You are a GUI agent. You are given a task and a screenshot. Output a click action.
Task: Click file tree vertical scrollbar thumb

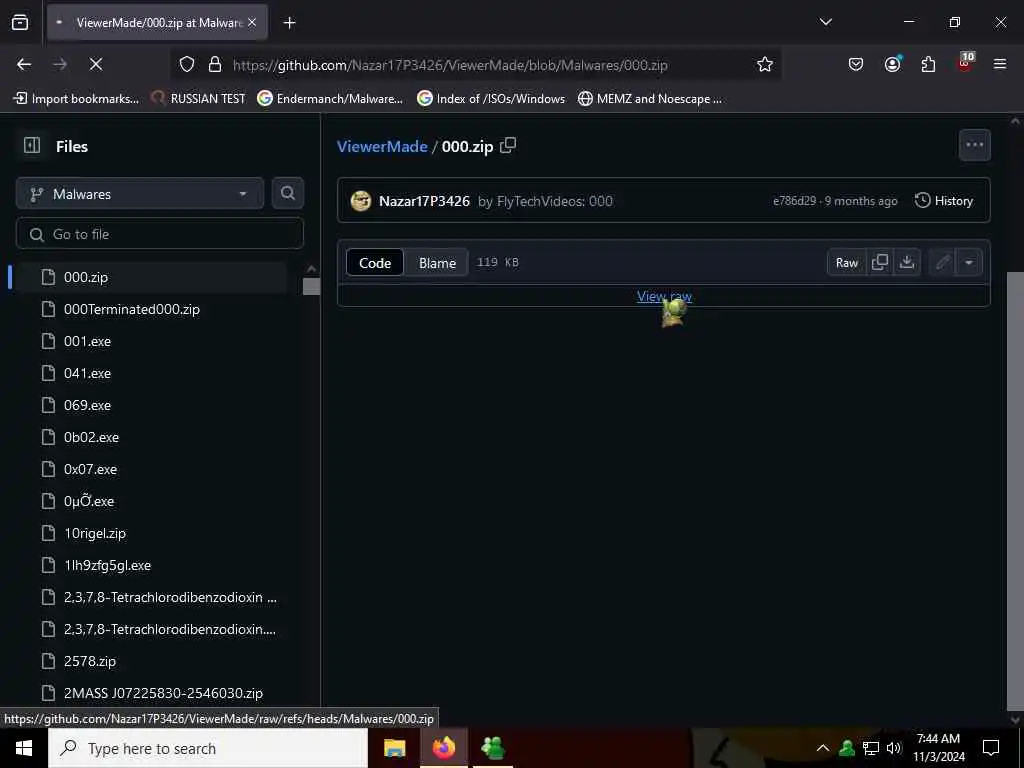tap(312, 286)
